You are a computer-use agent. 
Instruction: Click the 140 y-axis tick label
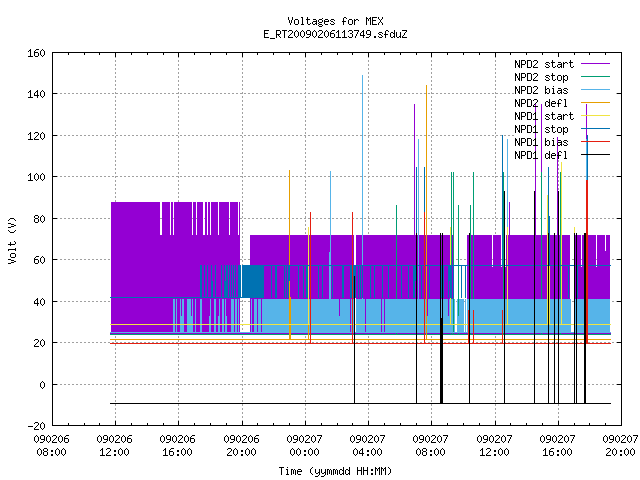(x=36, y=94)
